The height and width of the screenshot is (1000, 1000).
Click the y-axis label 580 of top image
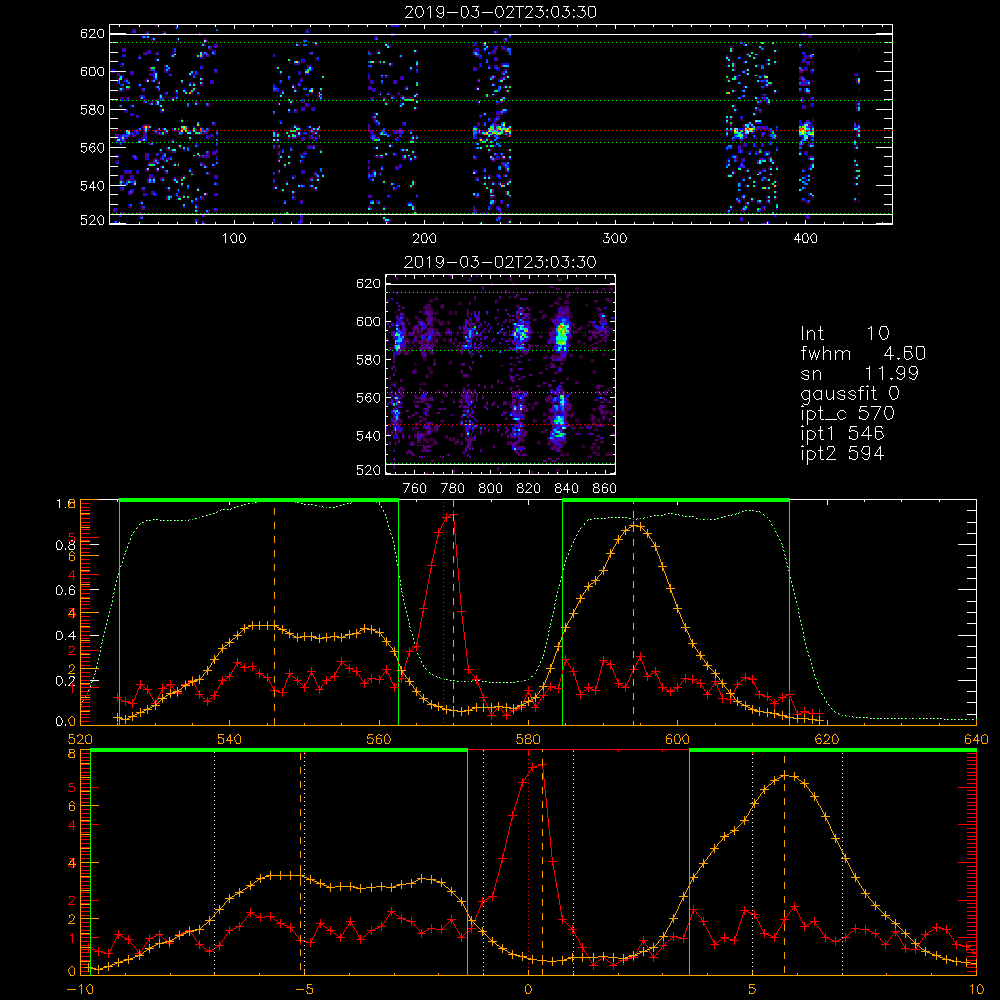tap(92, 110)
